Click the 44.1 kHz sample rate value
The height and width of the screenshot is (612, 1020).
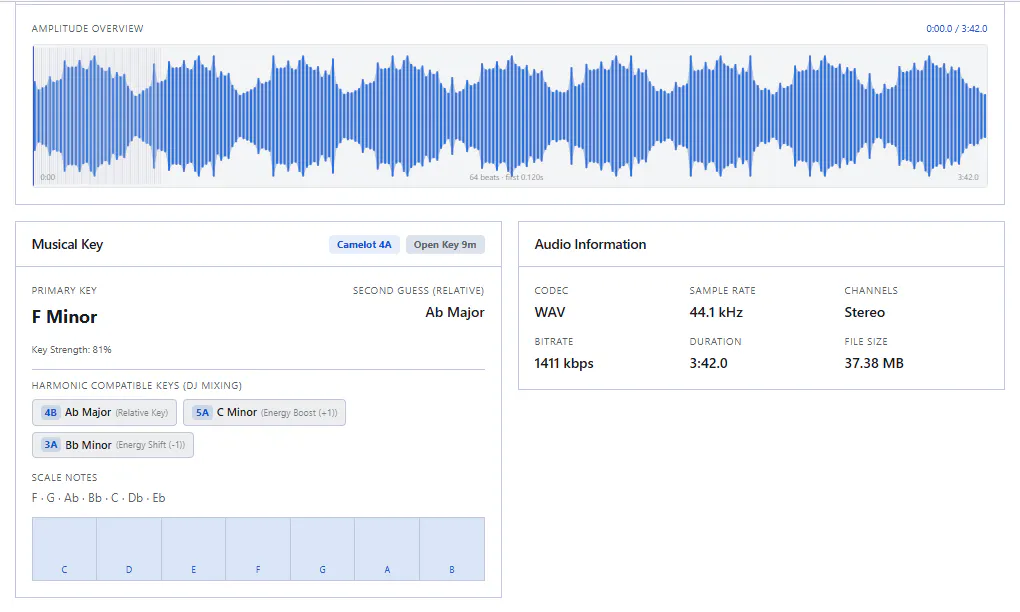point(716,312)
